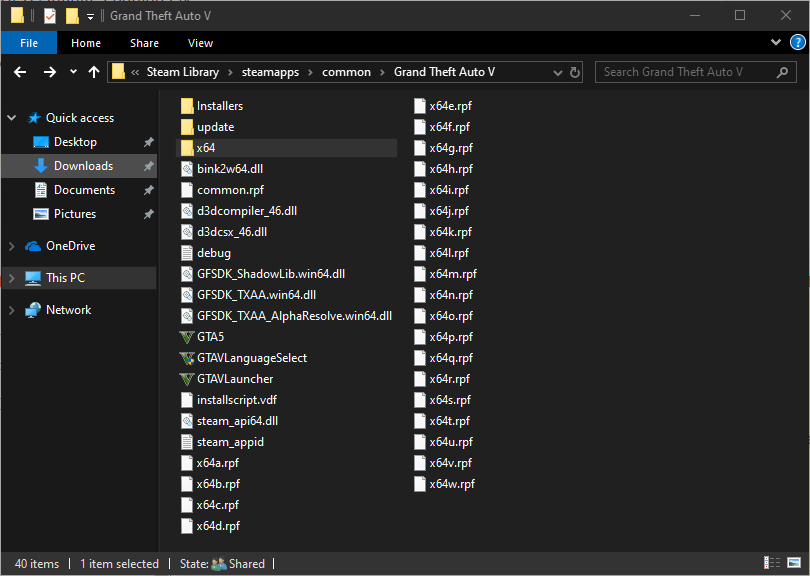Open the address bar history dropdown

click(x=555, y=72)
